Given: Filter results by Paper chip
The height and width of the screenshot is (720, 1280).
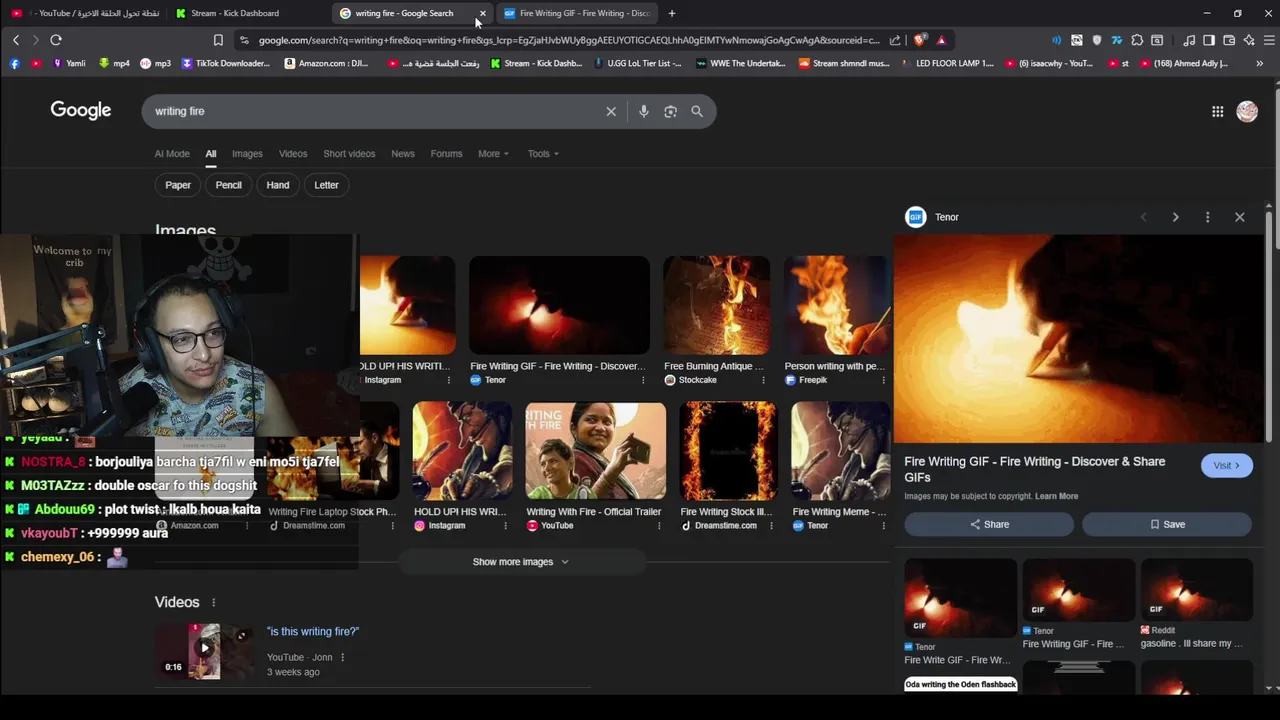Looking at the screenshot, I should coord(178,185).
